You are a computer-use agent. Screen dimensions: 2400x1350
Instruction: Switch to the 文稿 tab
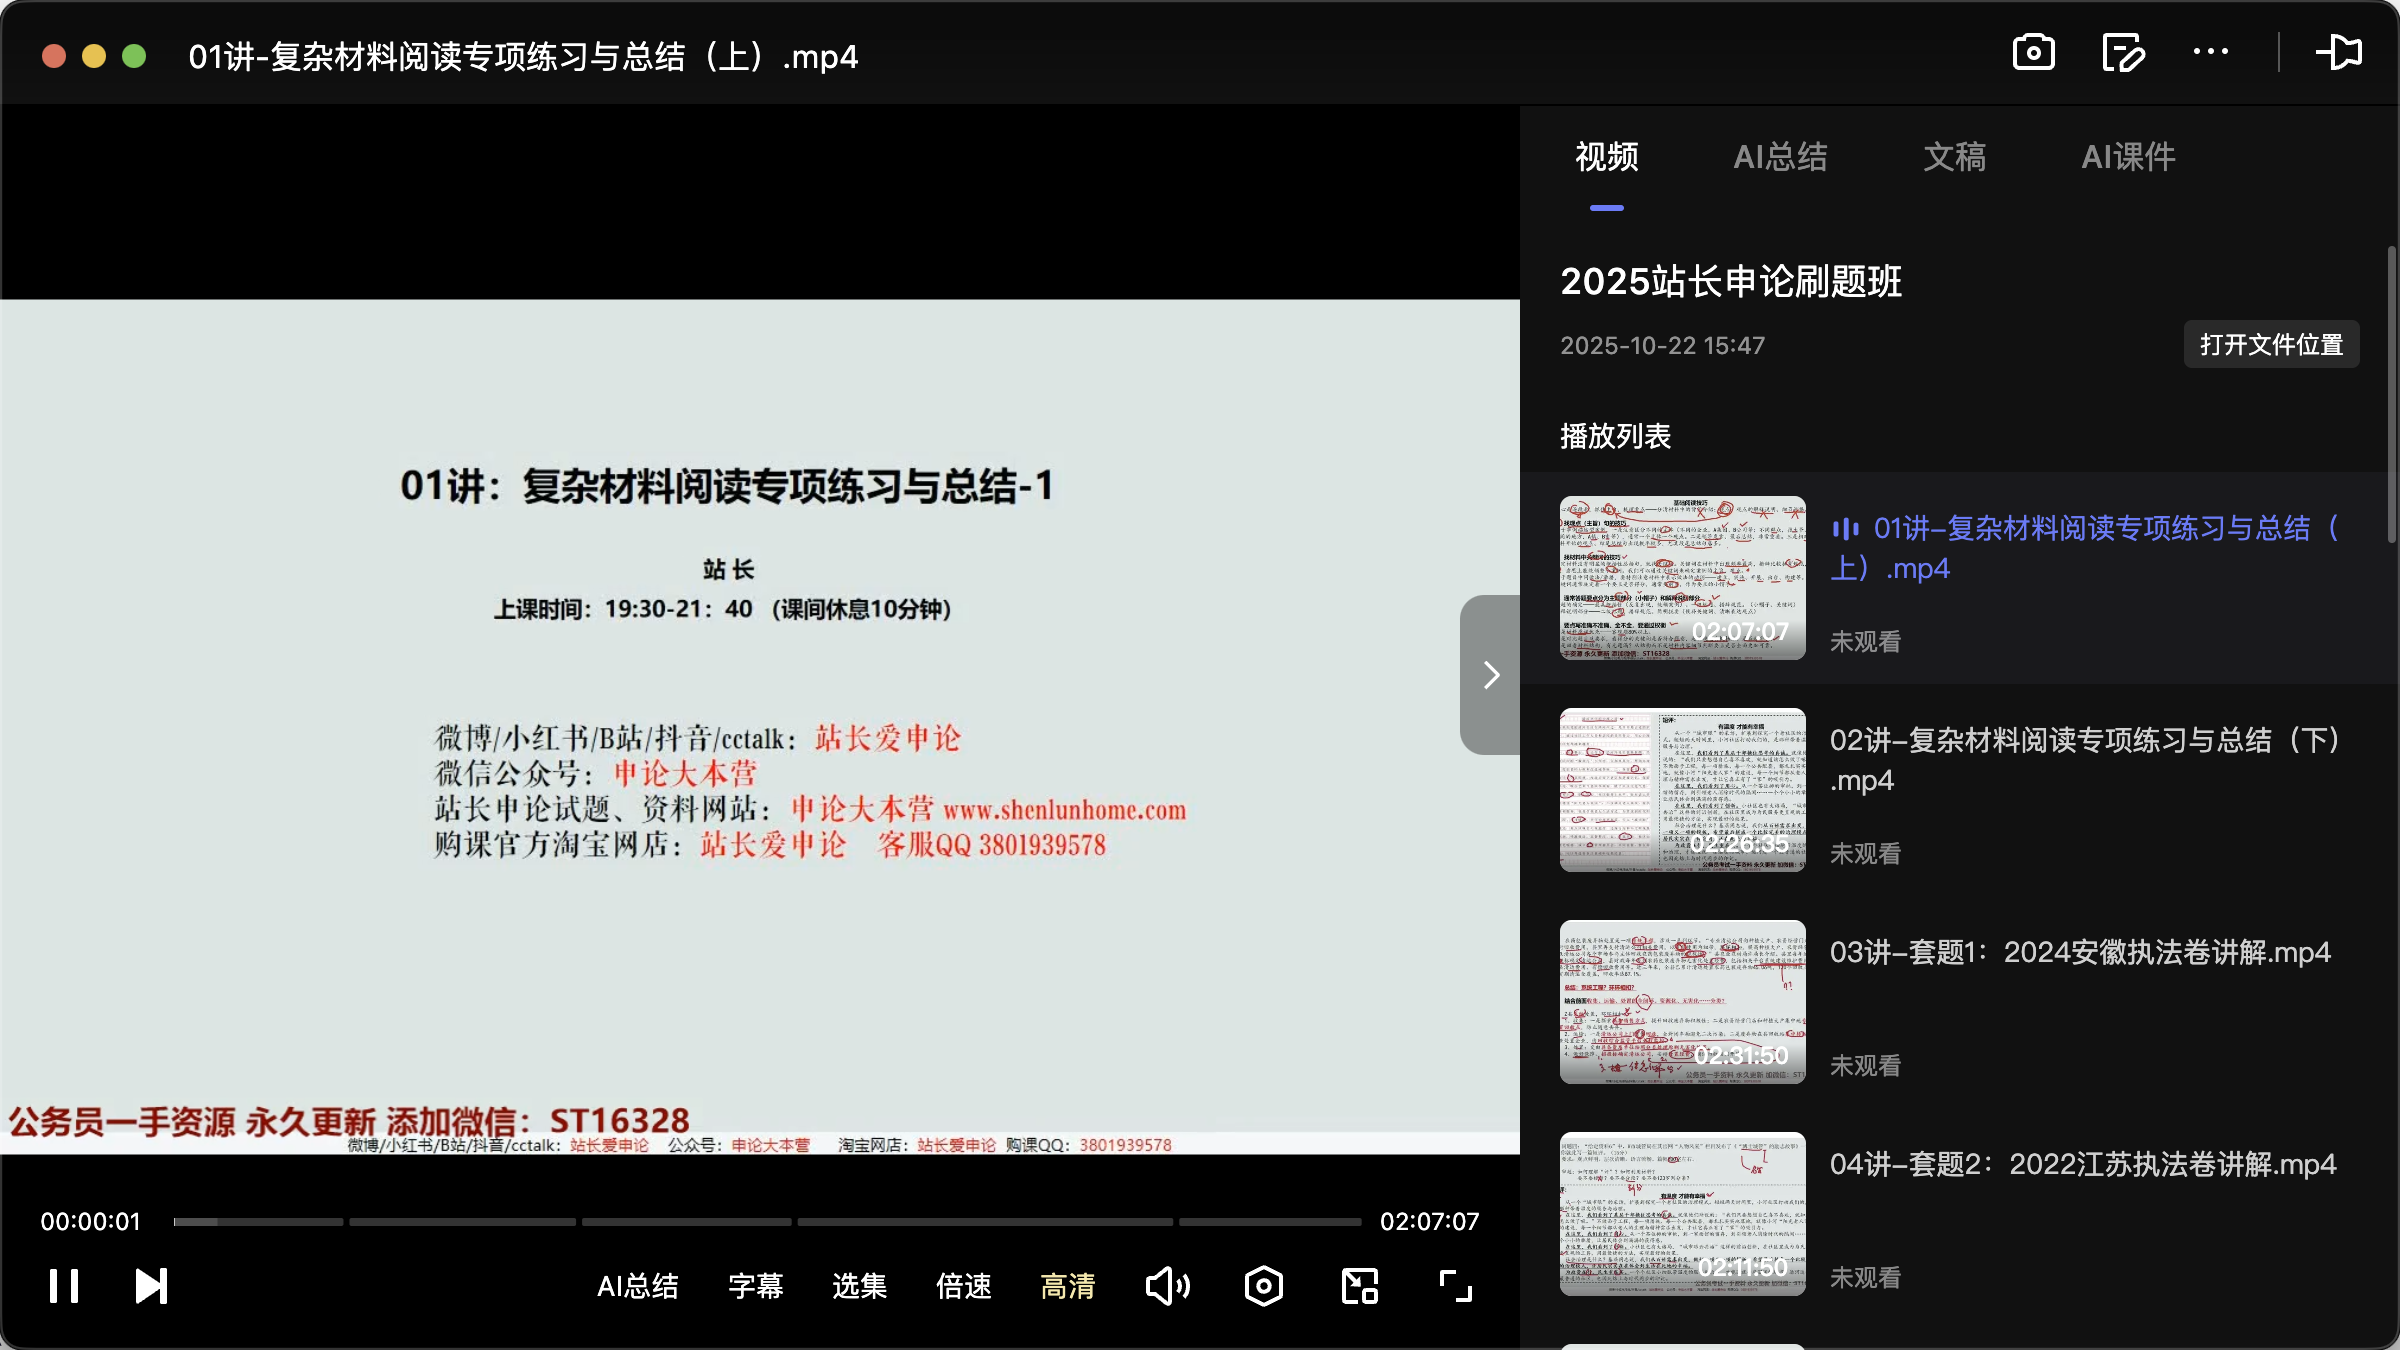click(1953, 157)
